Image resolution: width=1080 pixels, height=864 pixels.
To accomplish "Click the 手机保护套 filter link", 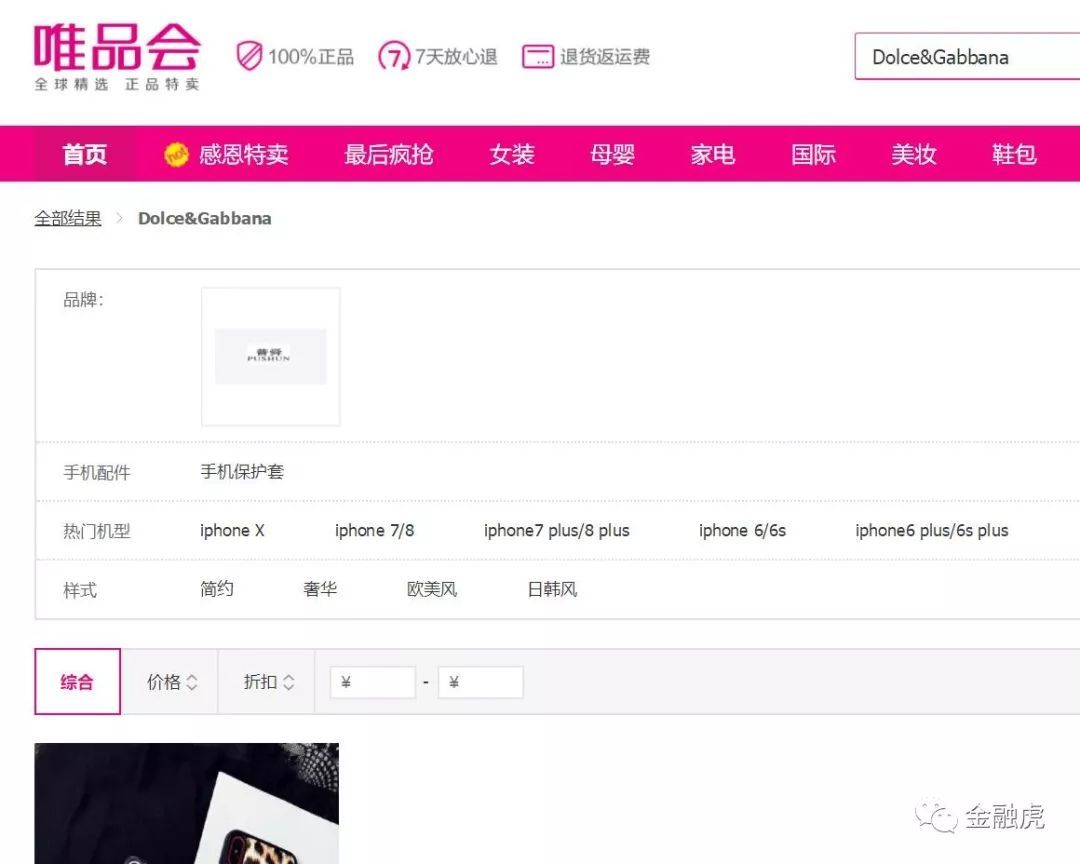I will point(242,471).
